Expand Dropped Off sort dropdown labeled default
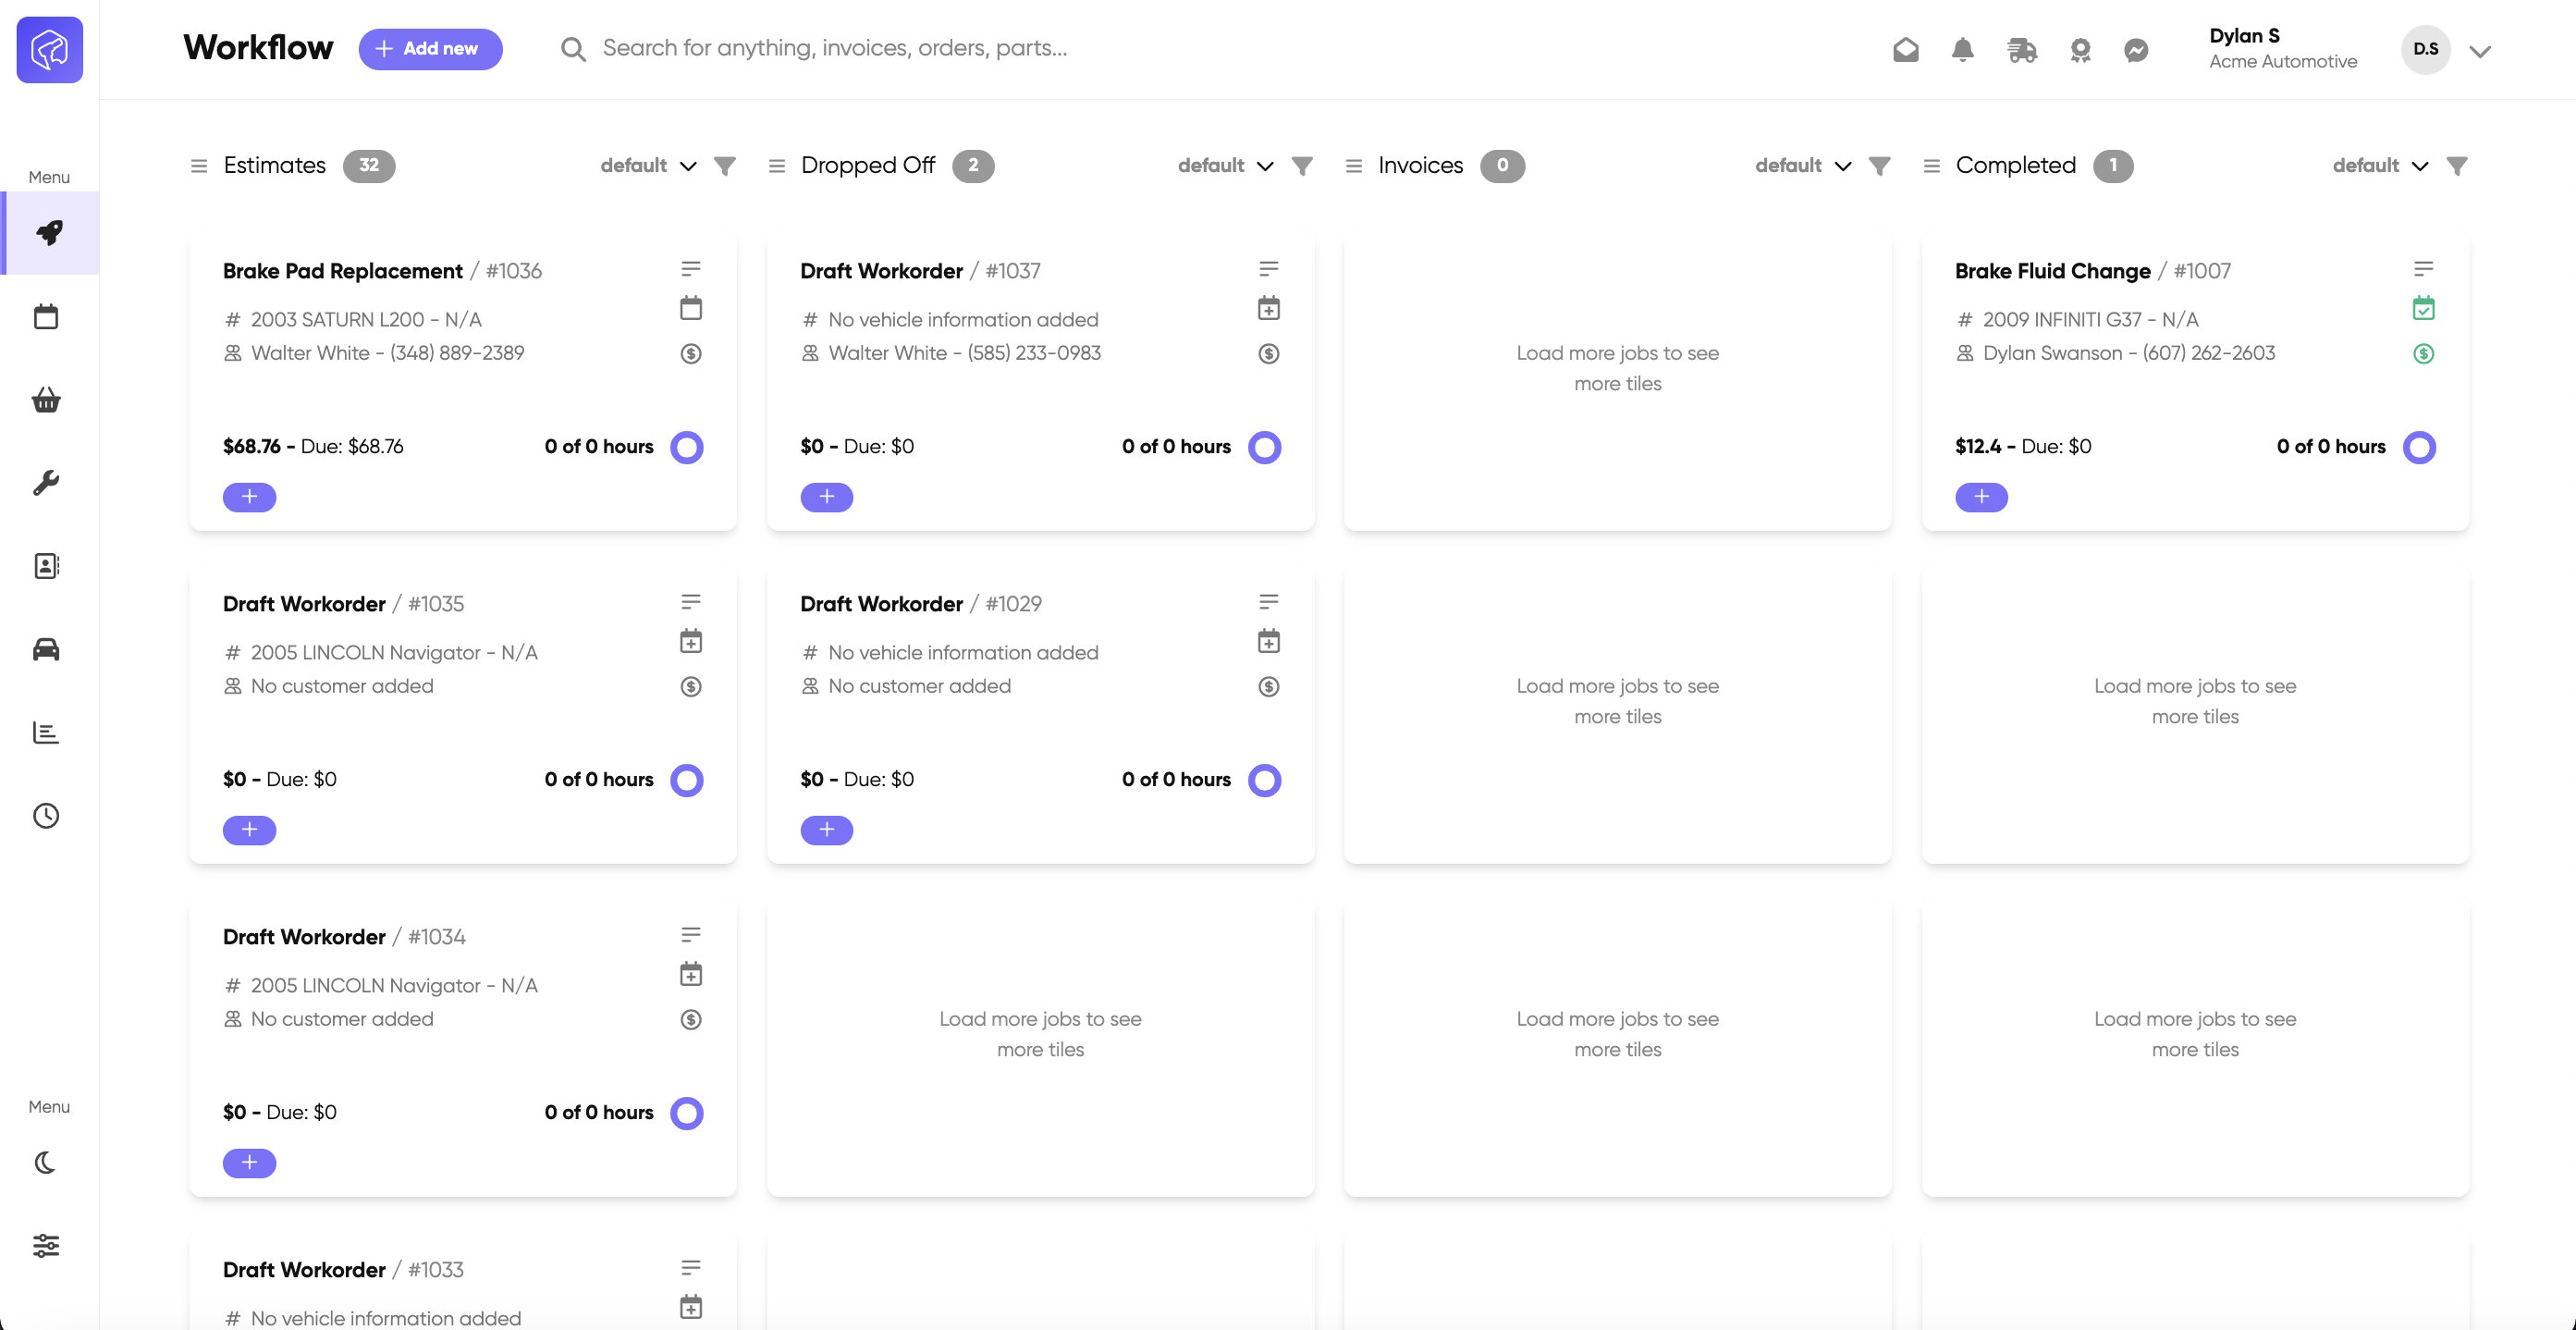The height and width of the screenshot is (1330, 2576). (1225, 166)
